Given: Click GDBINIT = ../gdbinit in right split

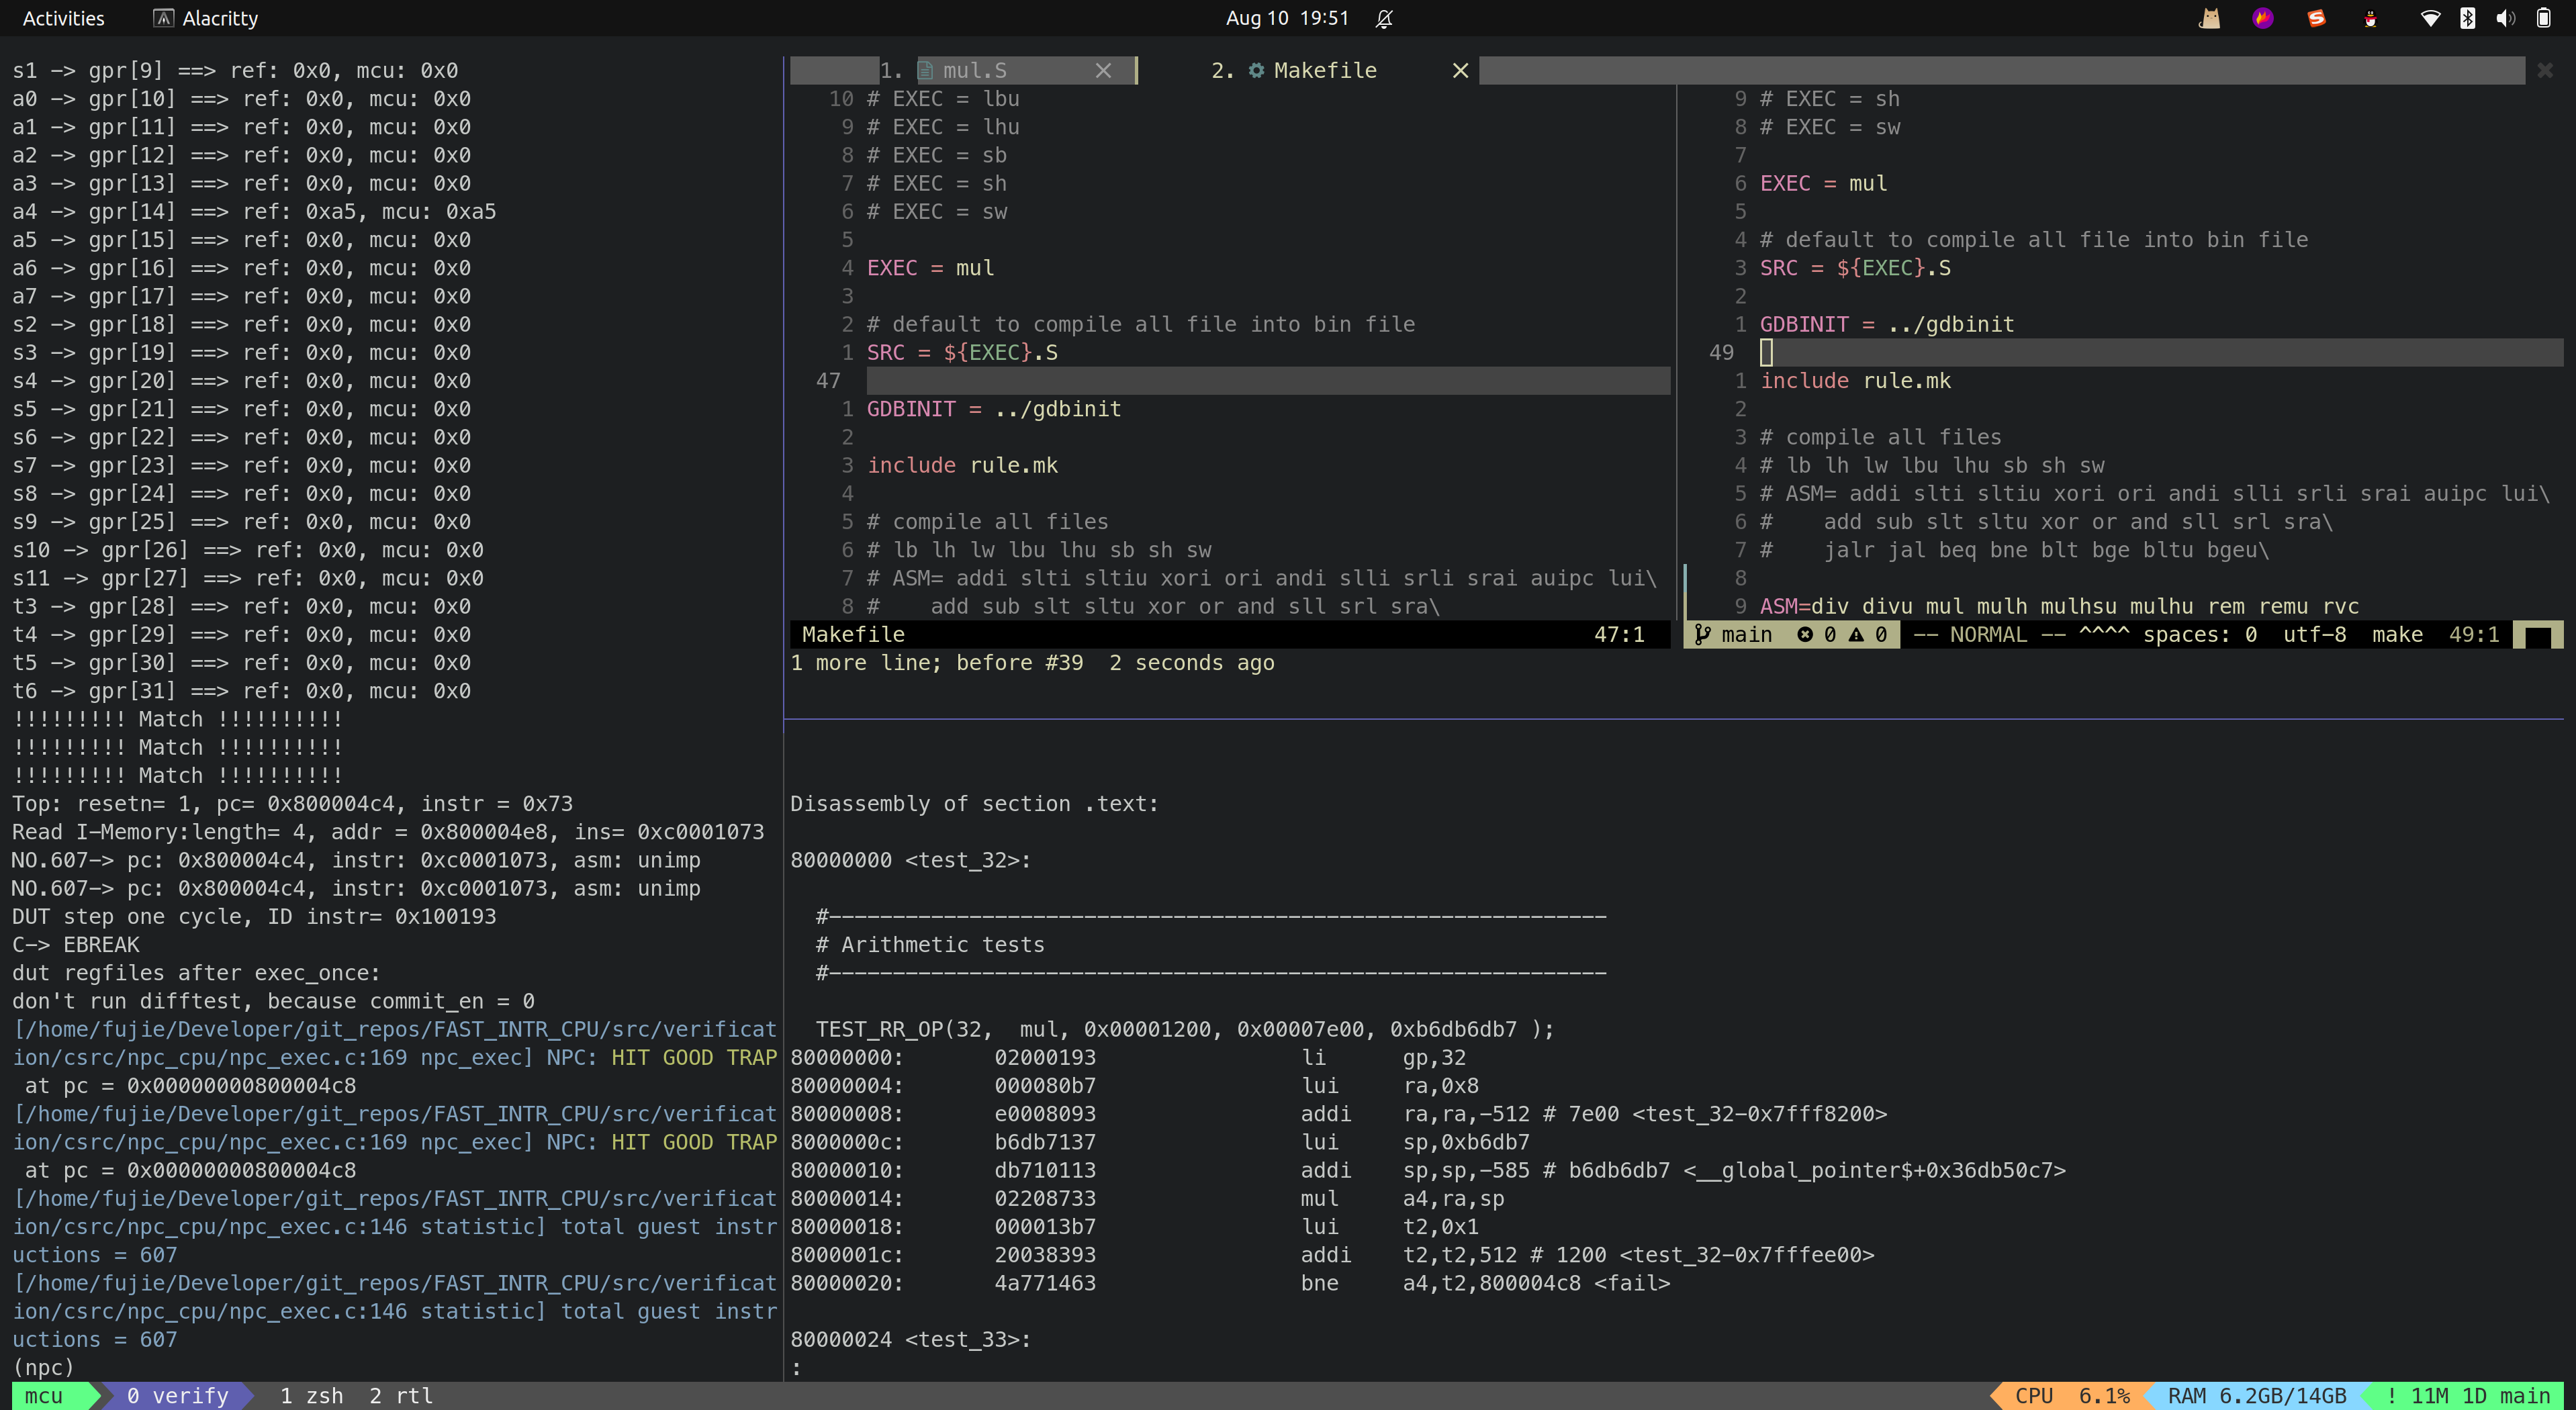Looking at the screenshot, I should pos(1887,324).
